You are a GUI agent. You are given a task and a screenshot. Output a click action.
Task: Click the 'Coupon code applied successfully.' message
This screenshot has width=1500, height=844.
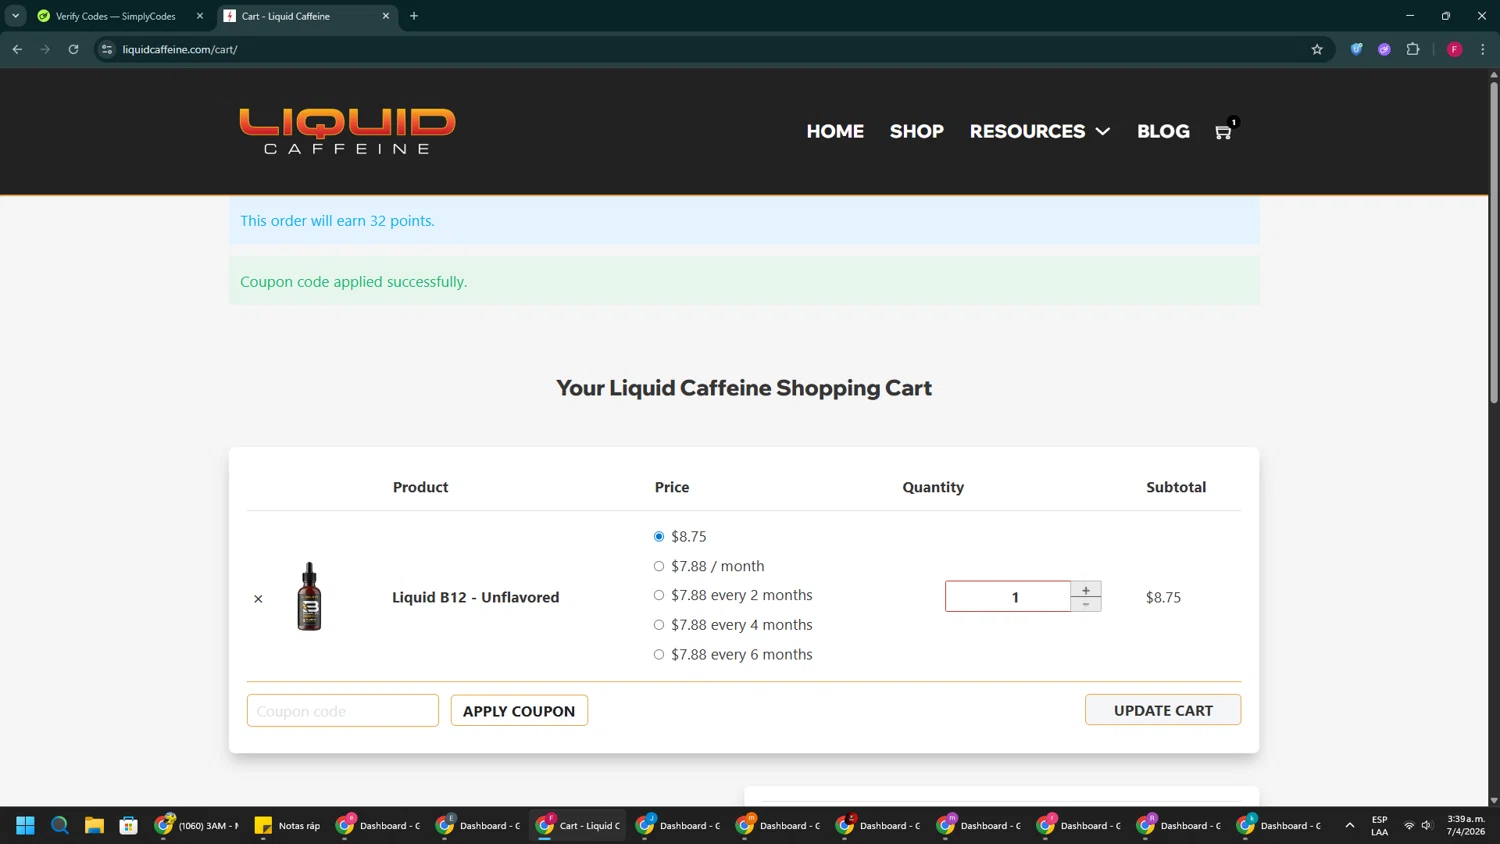pos(353,282)
